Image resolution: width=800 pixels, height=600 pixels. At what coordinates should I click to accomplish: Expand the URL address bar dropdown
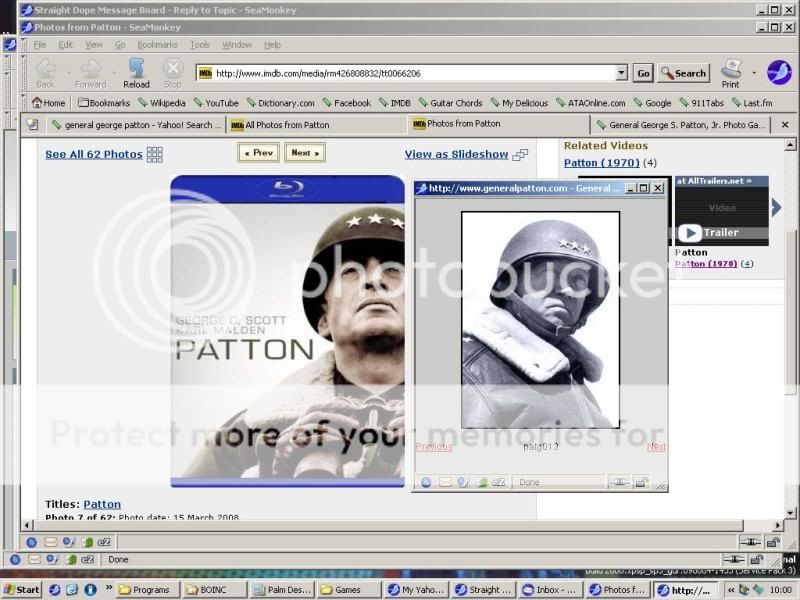pos(621,73)
